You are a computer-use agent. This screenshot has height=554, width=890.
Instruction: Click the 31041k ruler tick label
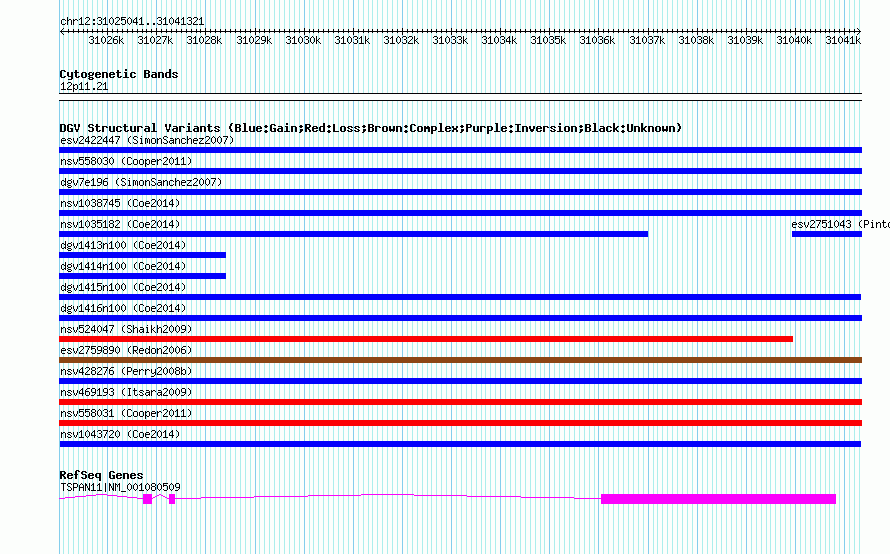[x=843, y=40]
